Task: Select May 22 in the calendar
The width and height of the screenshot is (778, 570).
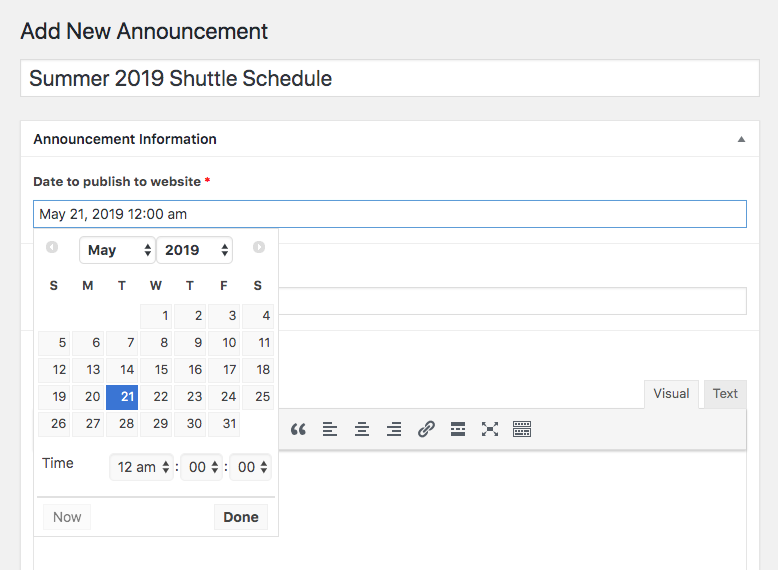Action: point(156,397)
